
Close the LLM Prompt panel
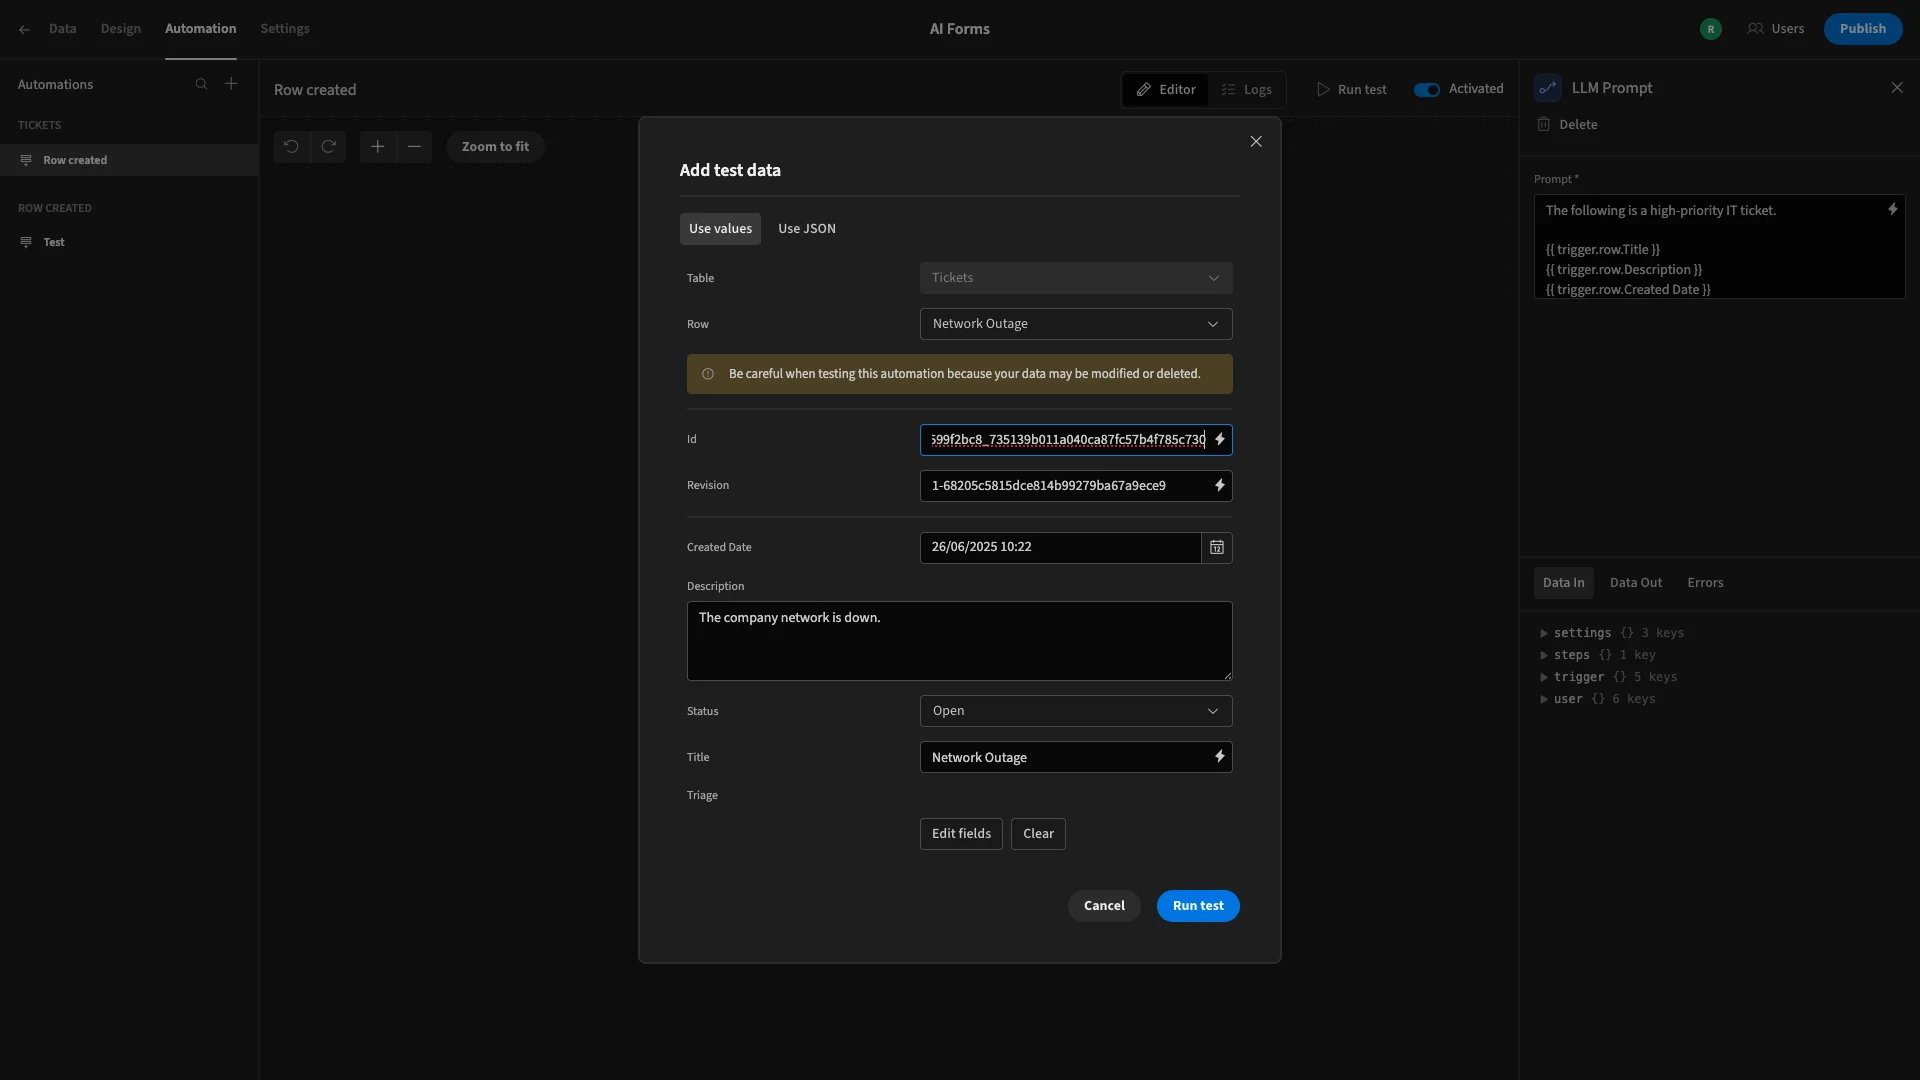click(x=1897, y=88)
